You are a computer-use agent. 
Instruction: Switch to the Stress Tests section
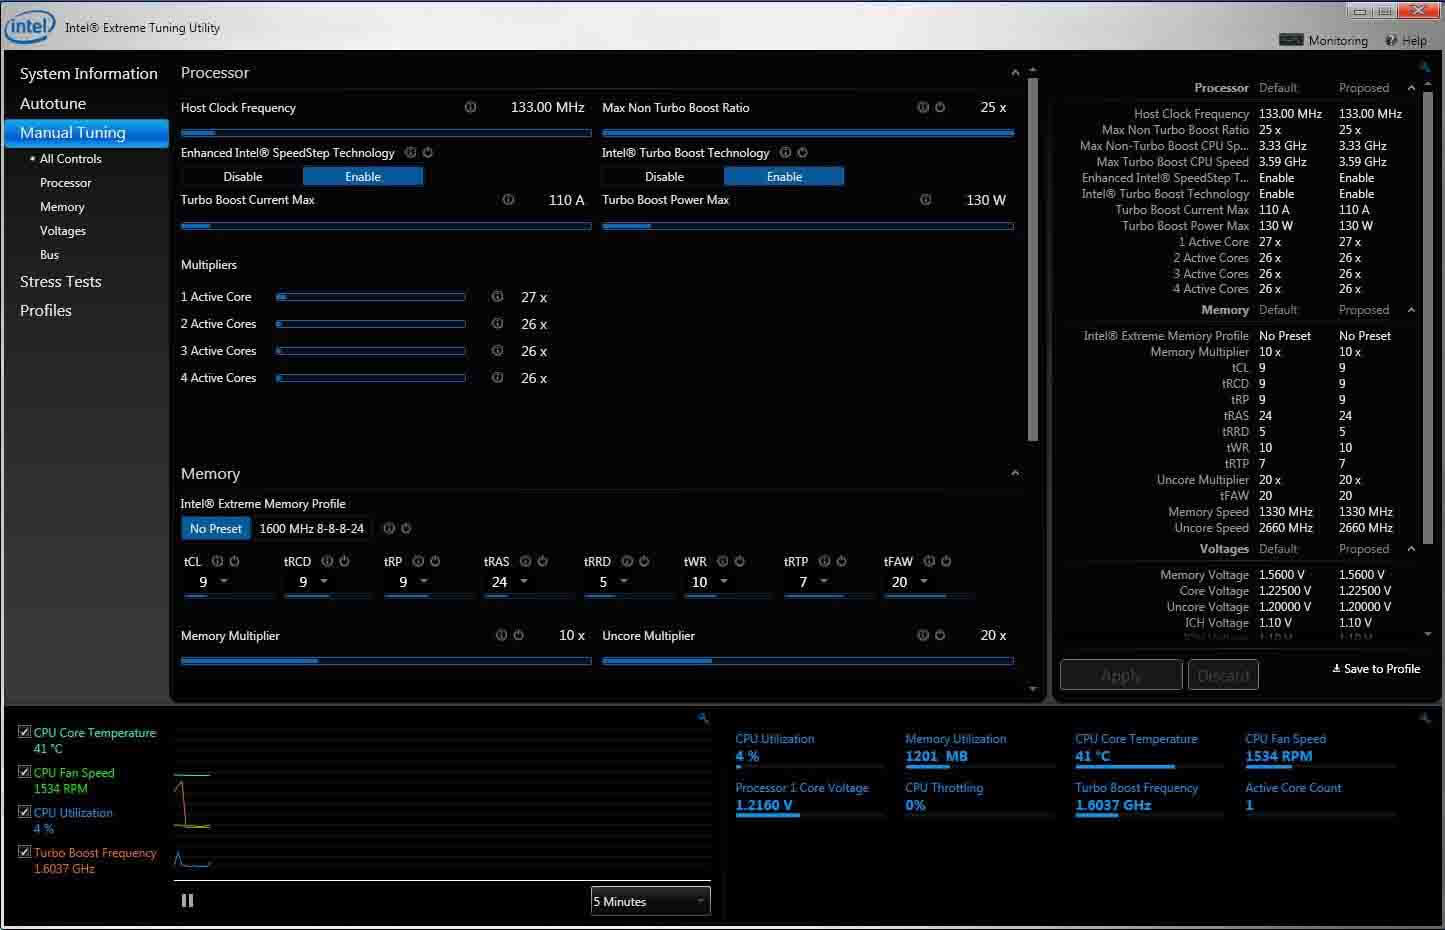click(61, 282)
